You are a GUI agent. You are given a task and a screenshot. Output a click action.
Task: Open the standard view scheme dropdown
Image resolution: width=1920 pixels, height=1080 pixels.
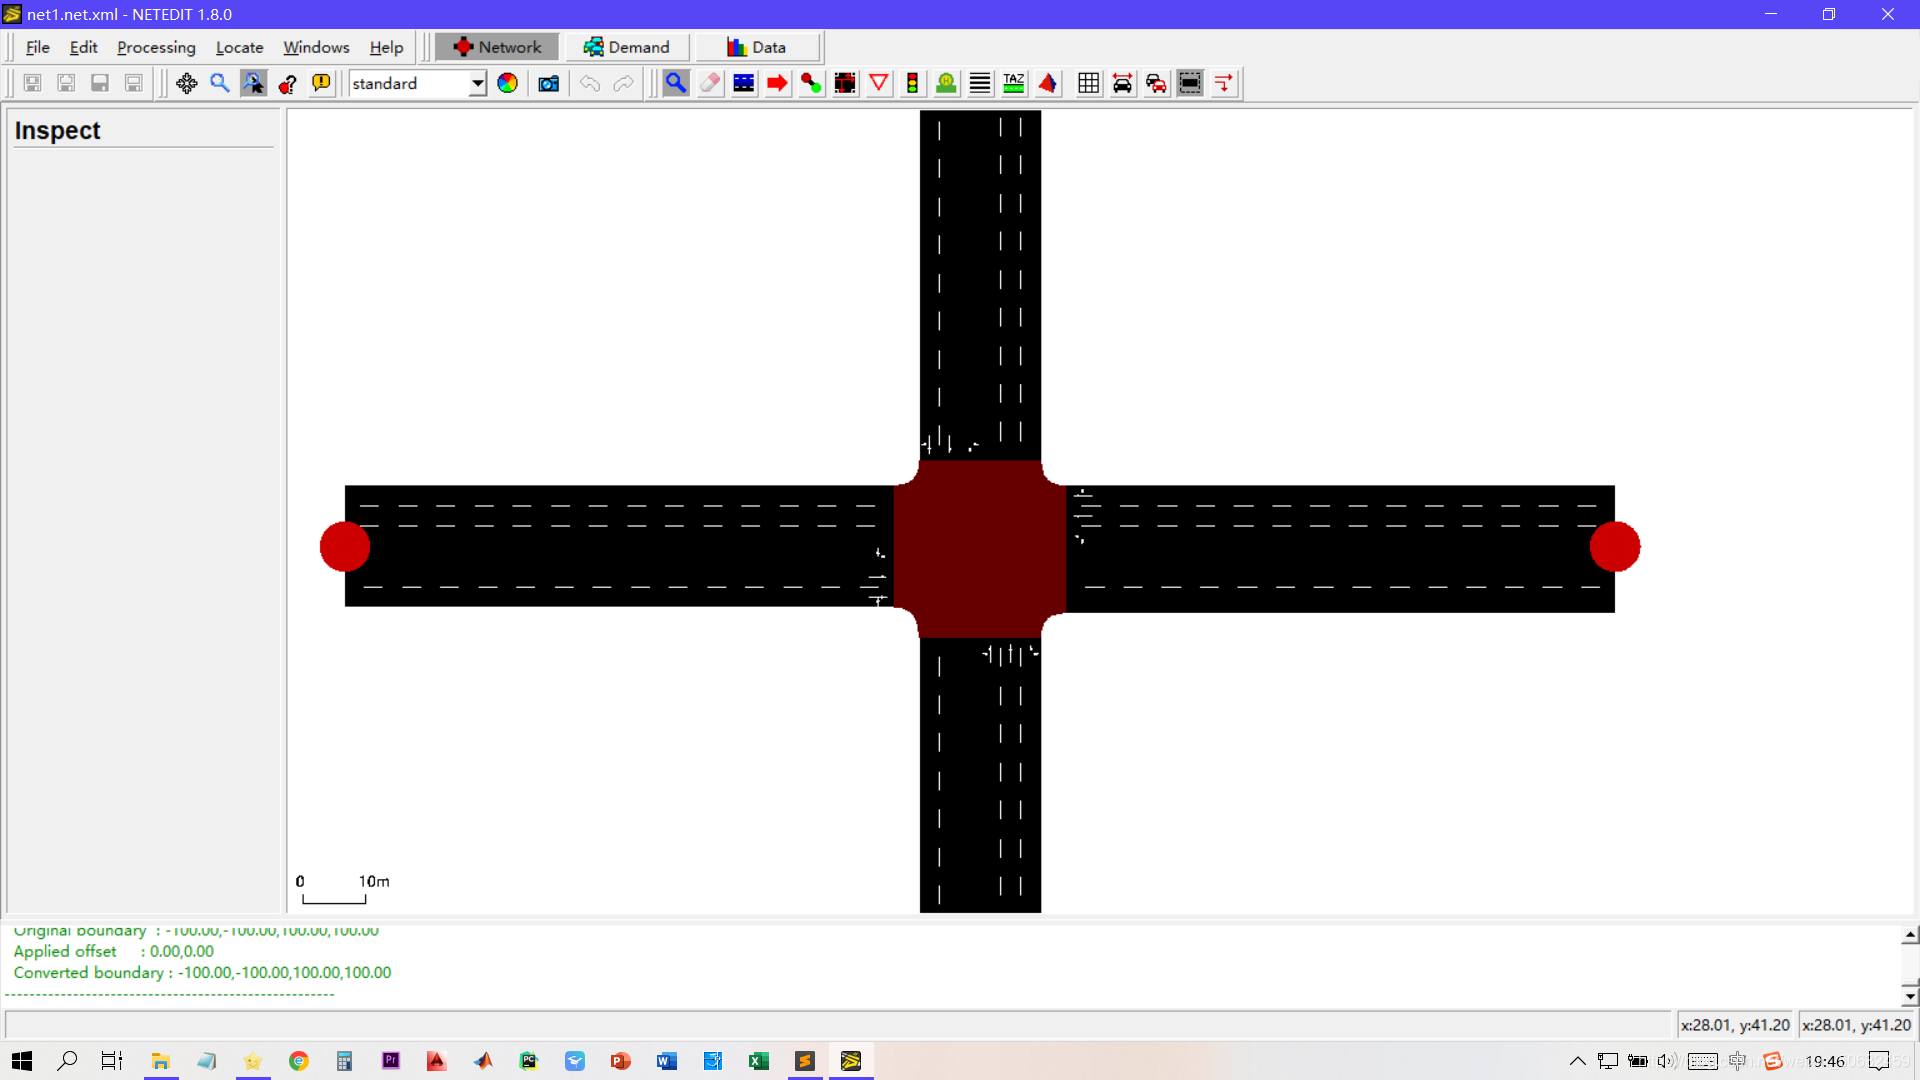[478, 83]
